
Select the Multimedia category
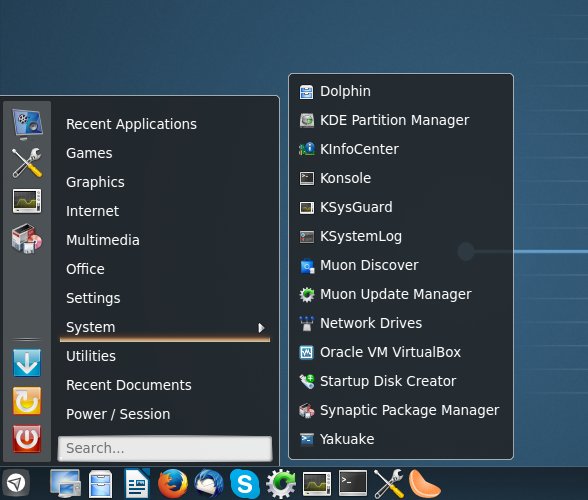(165, 240)
